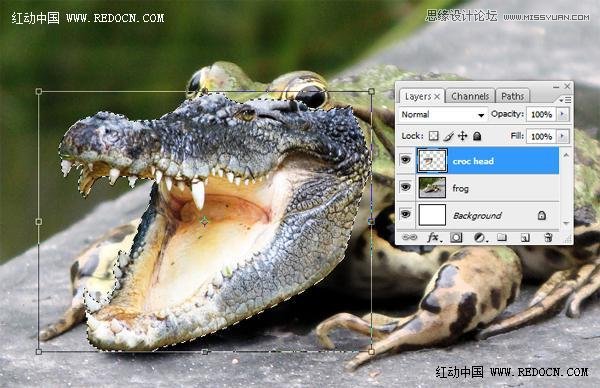Hide the croc head layer
Image resolution: width=600 pixels, height=388 pixels.
[x=406, y=160]
